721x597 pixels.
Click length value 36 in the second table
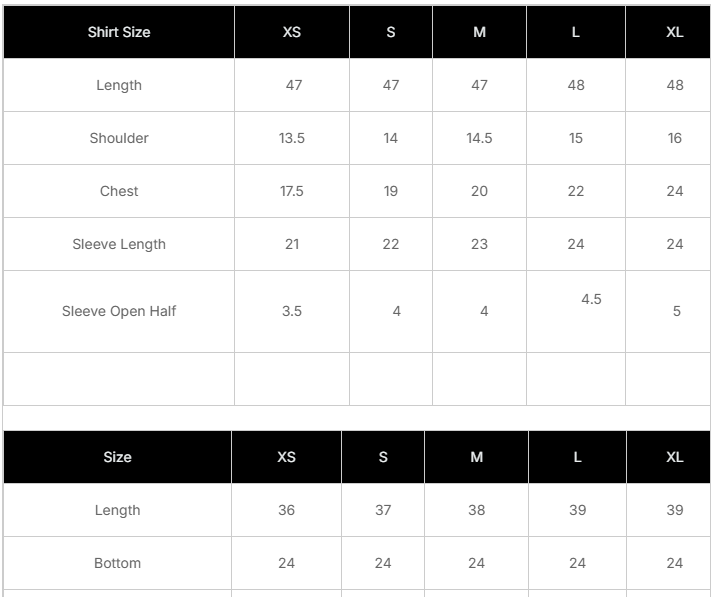[x=286, y=510]
